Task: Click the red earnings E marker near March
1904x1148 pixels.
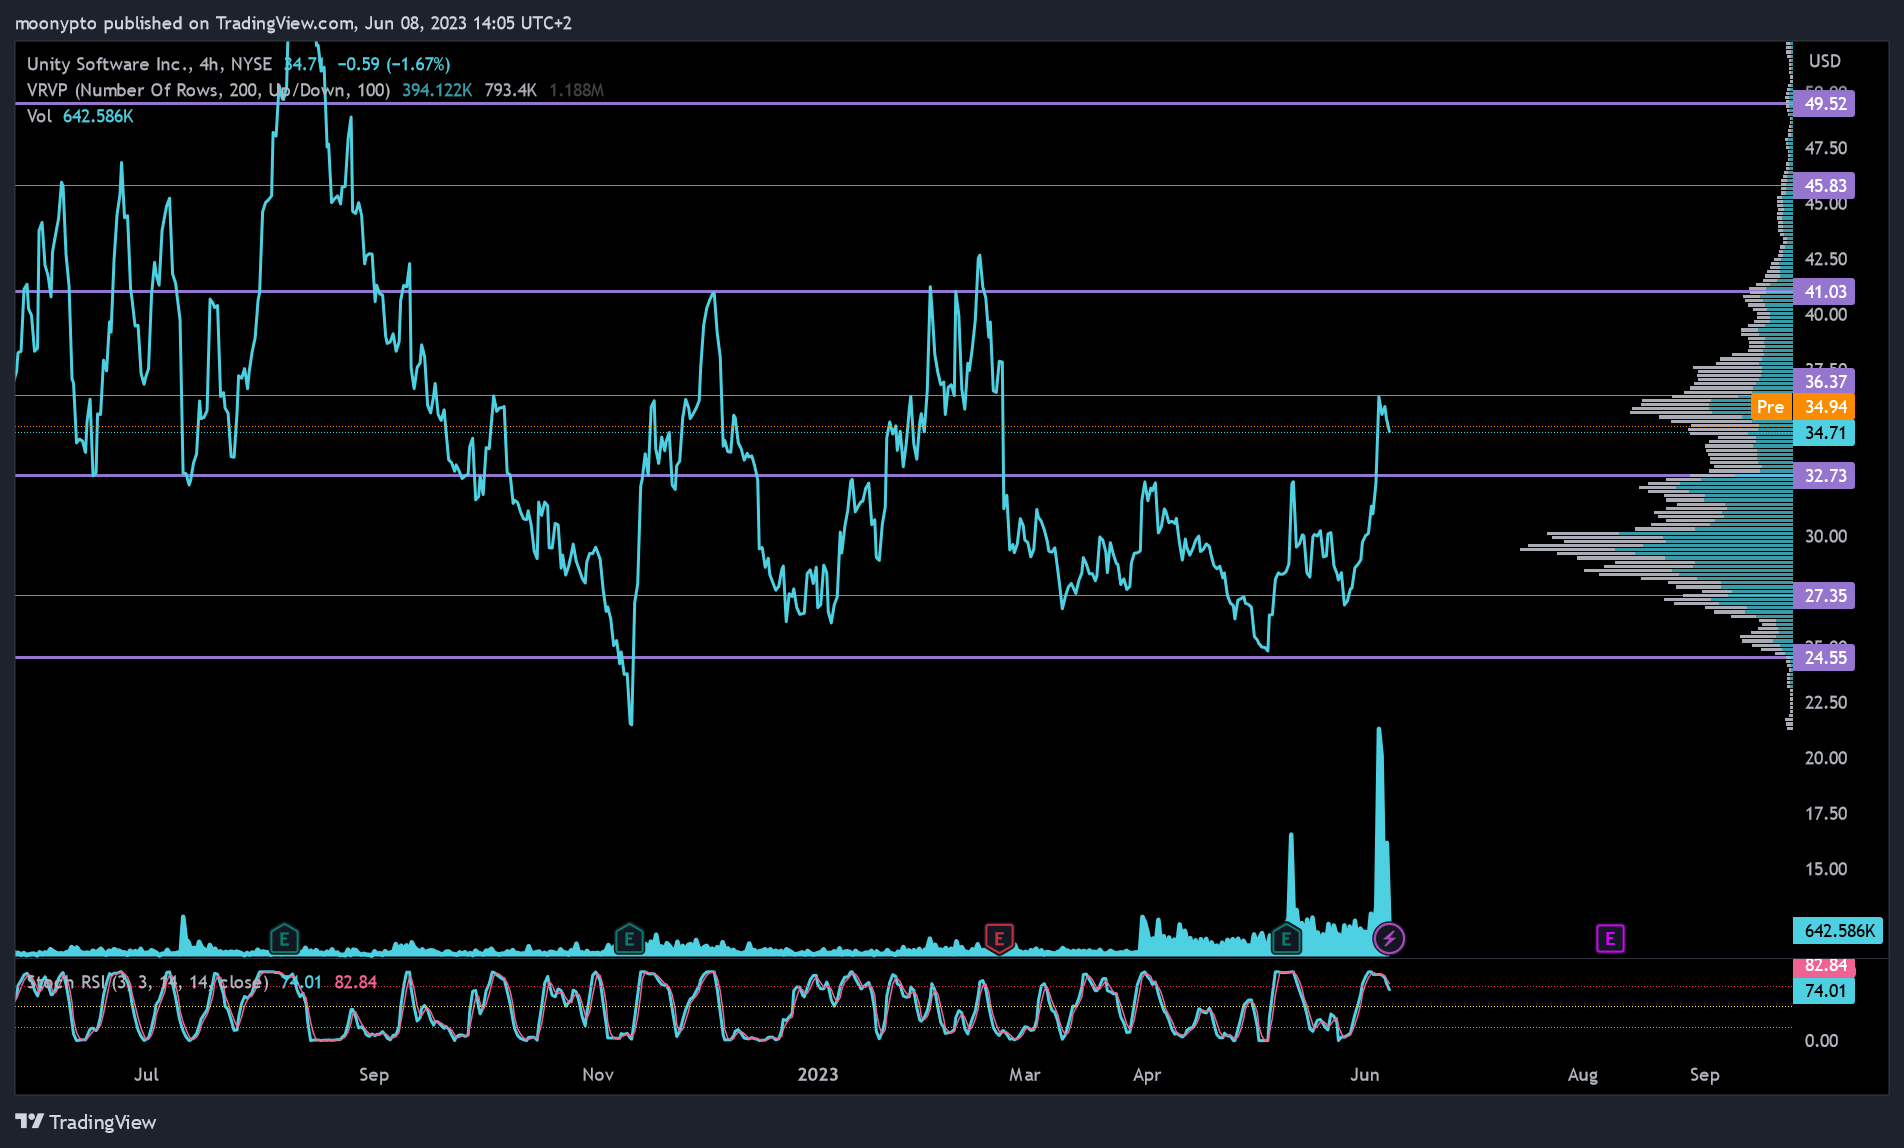Action: click(x=999, y=939)
